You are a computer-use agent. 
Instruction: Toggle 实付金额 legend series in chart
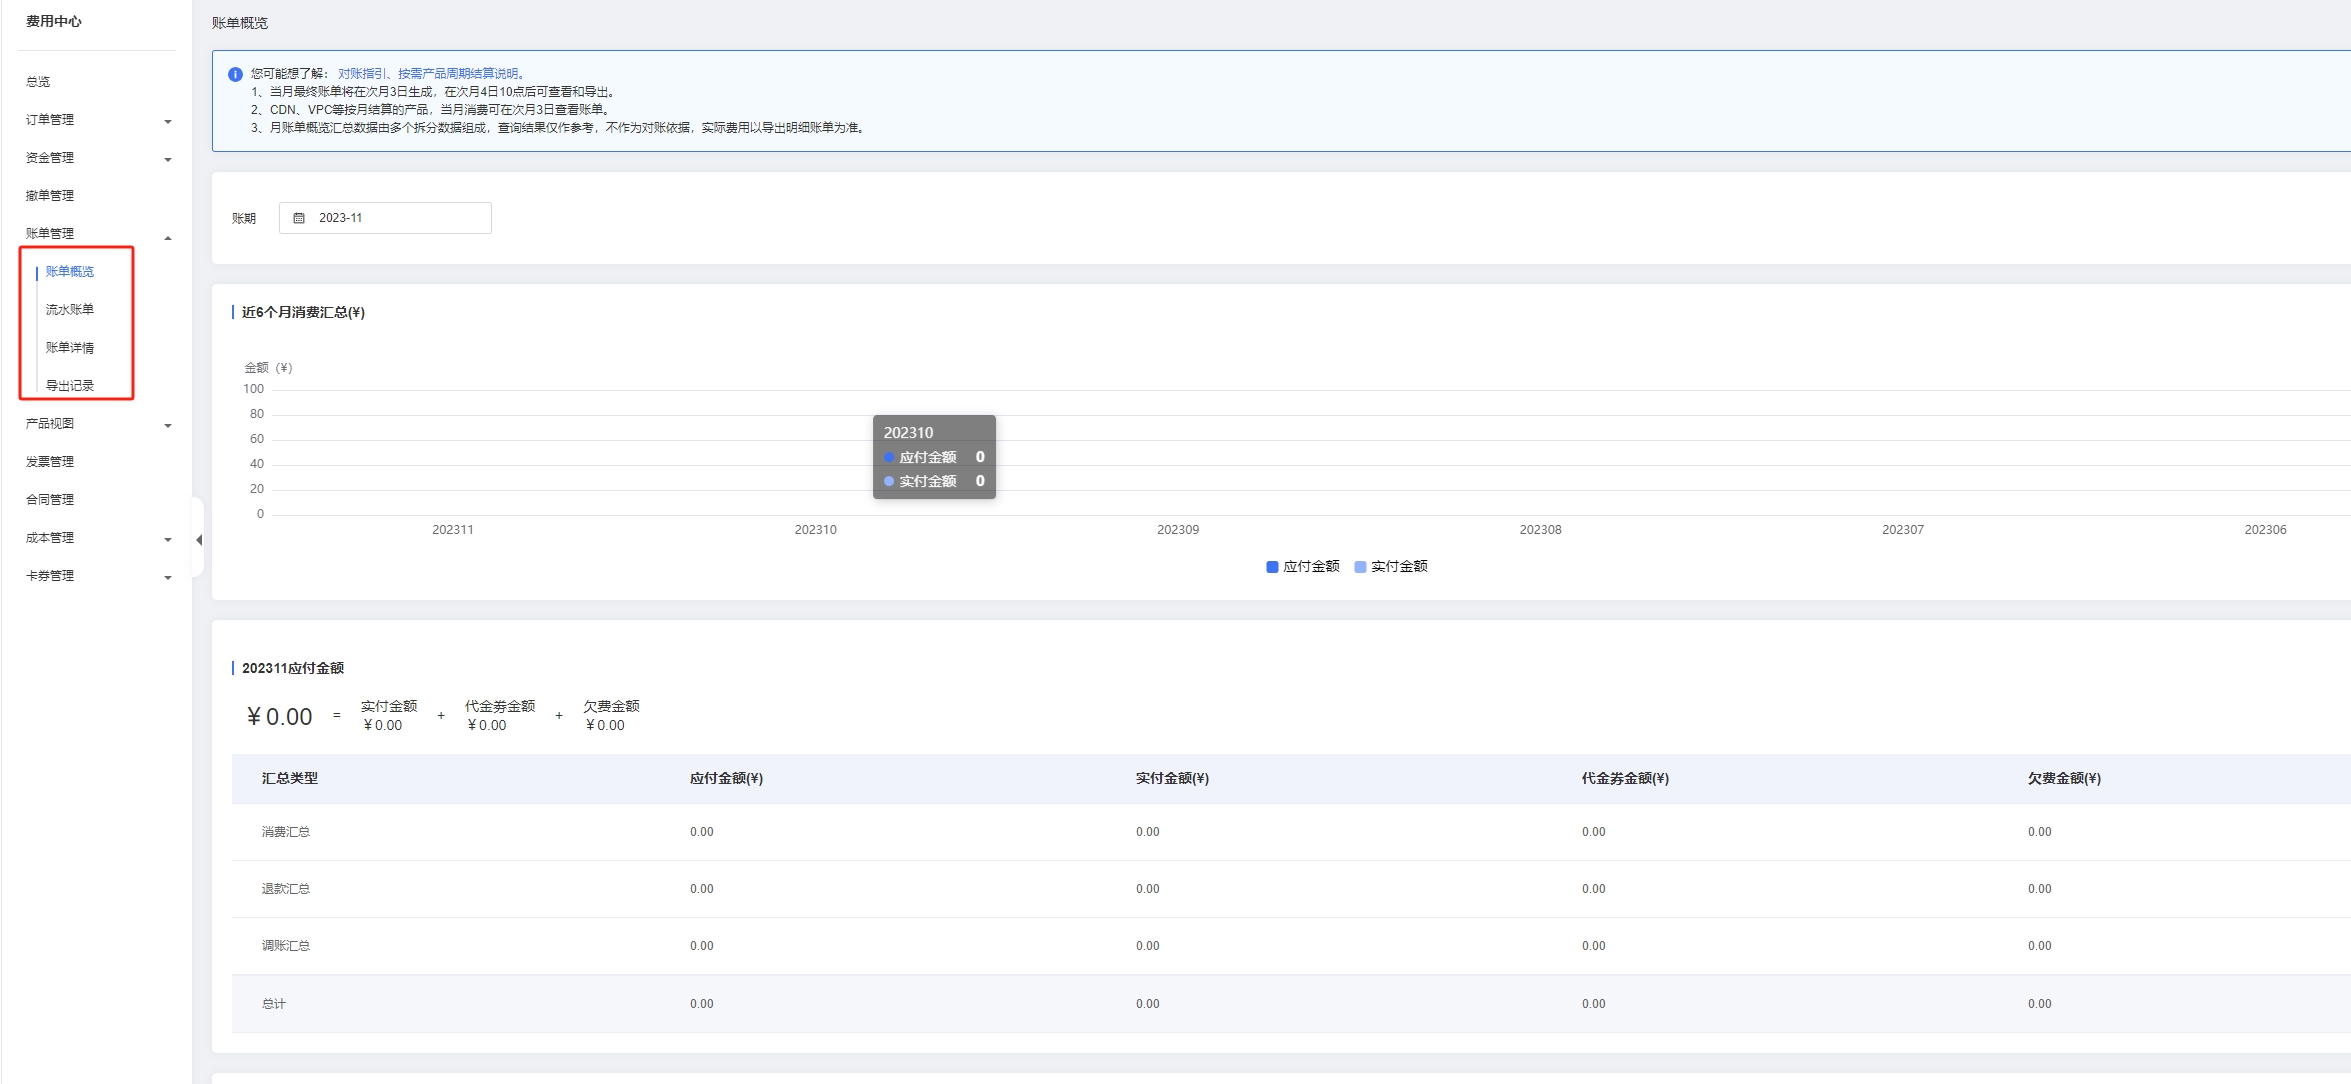tap(1390, 567)
